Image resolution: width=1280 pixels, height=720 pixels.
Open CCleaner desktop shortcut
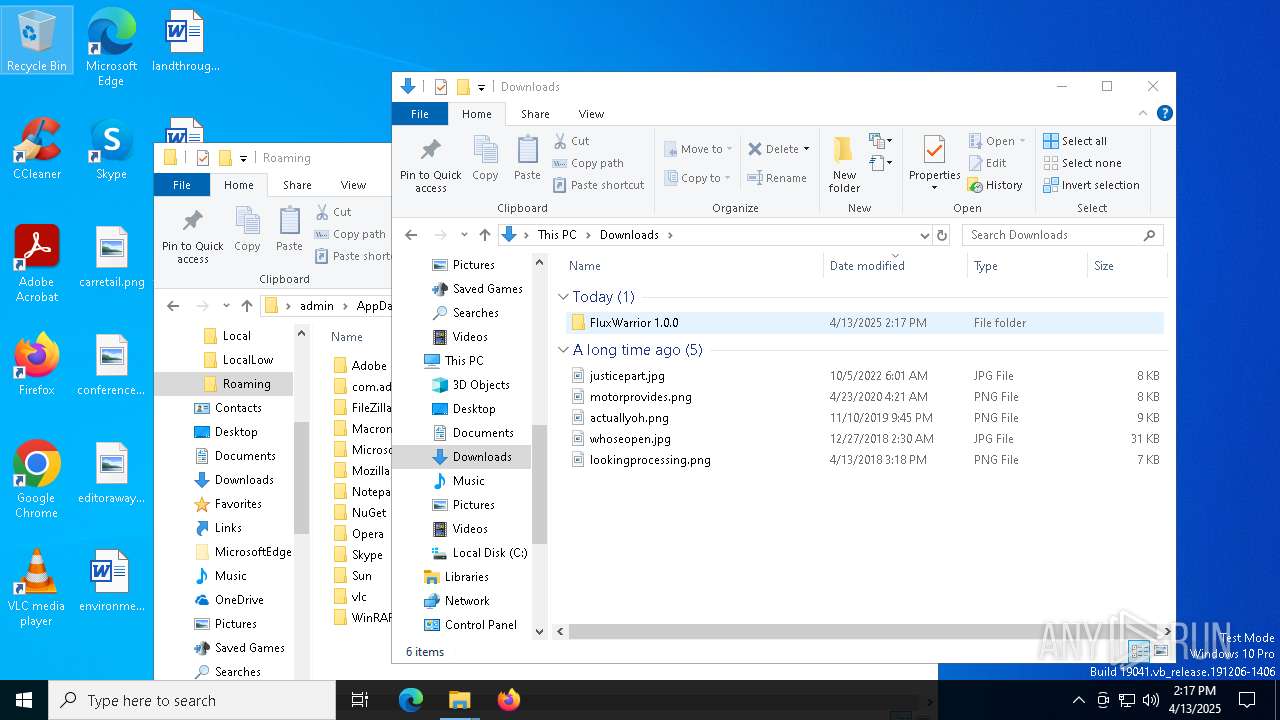pyautogui.click(x=37, y=149)
